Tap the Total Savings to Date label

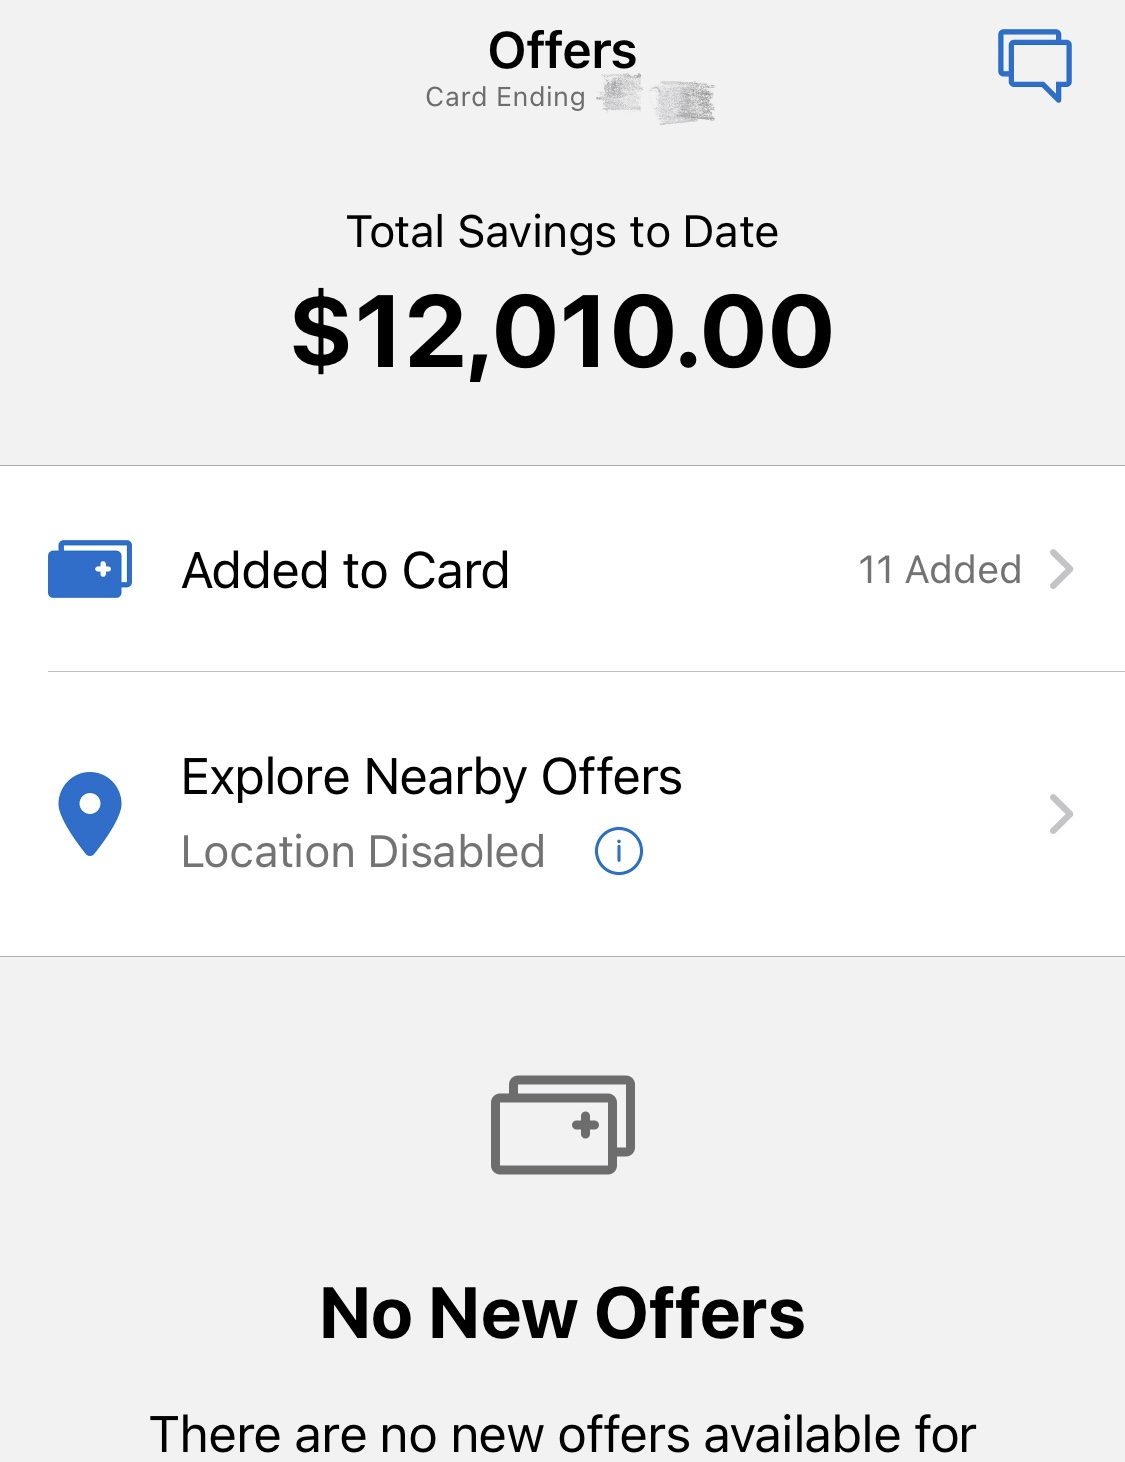562,232
